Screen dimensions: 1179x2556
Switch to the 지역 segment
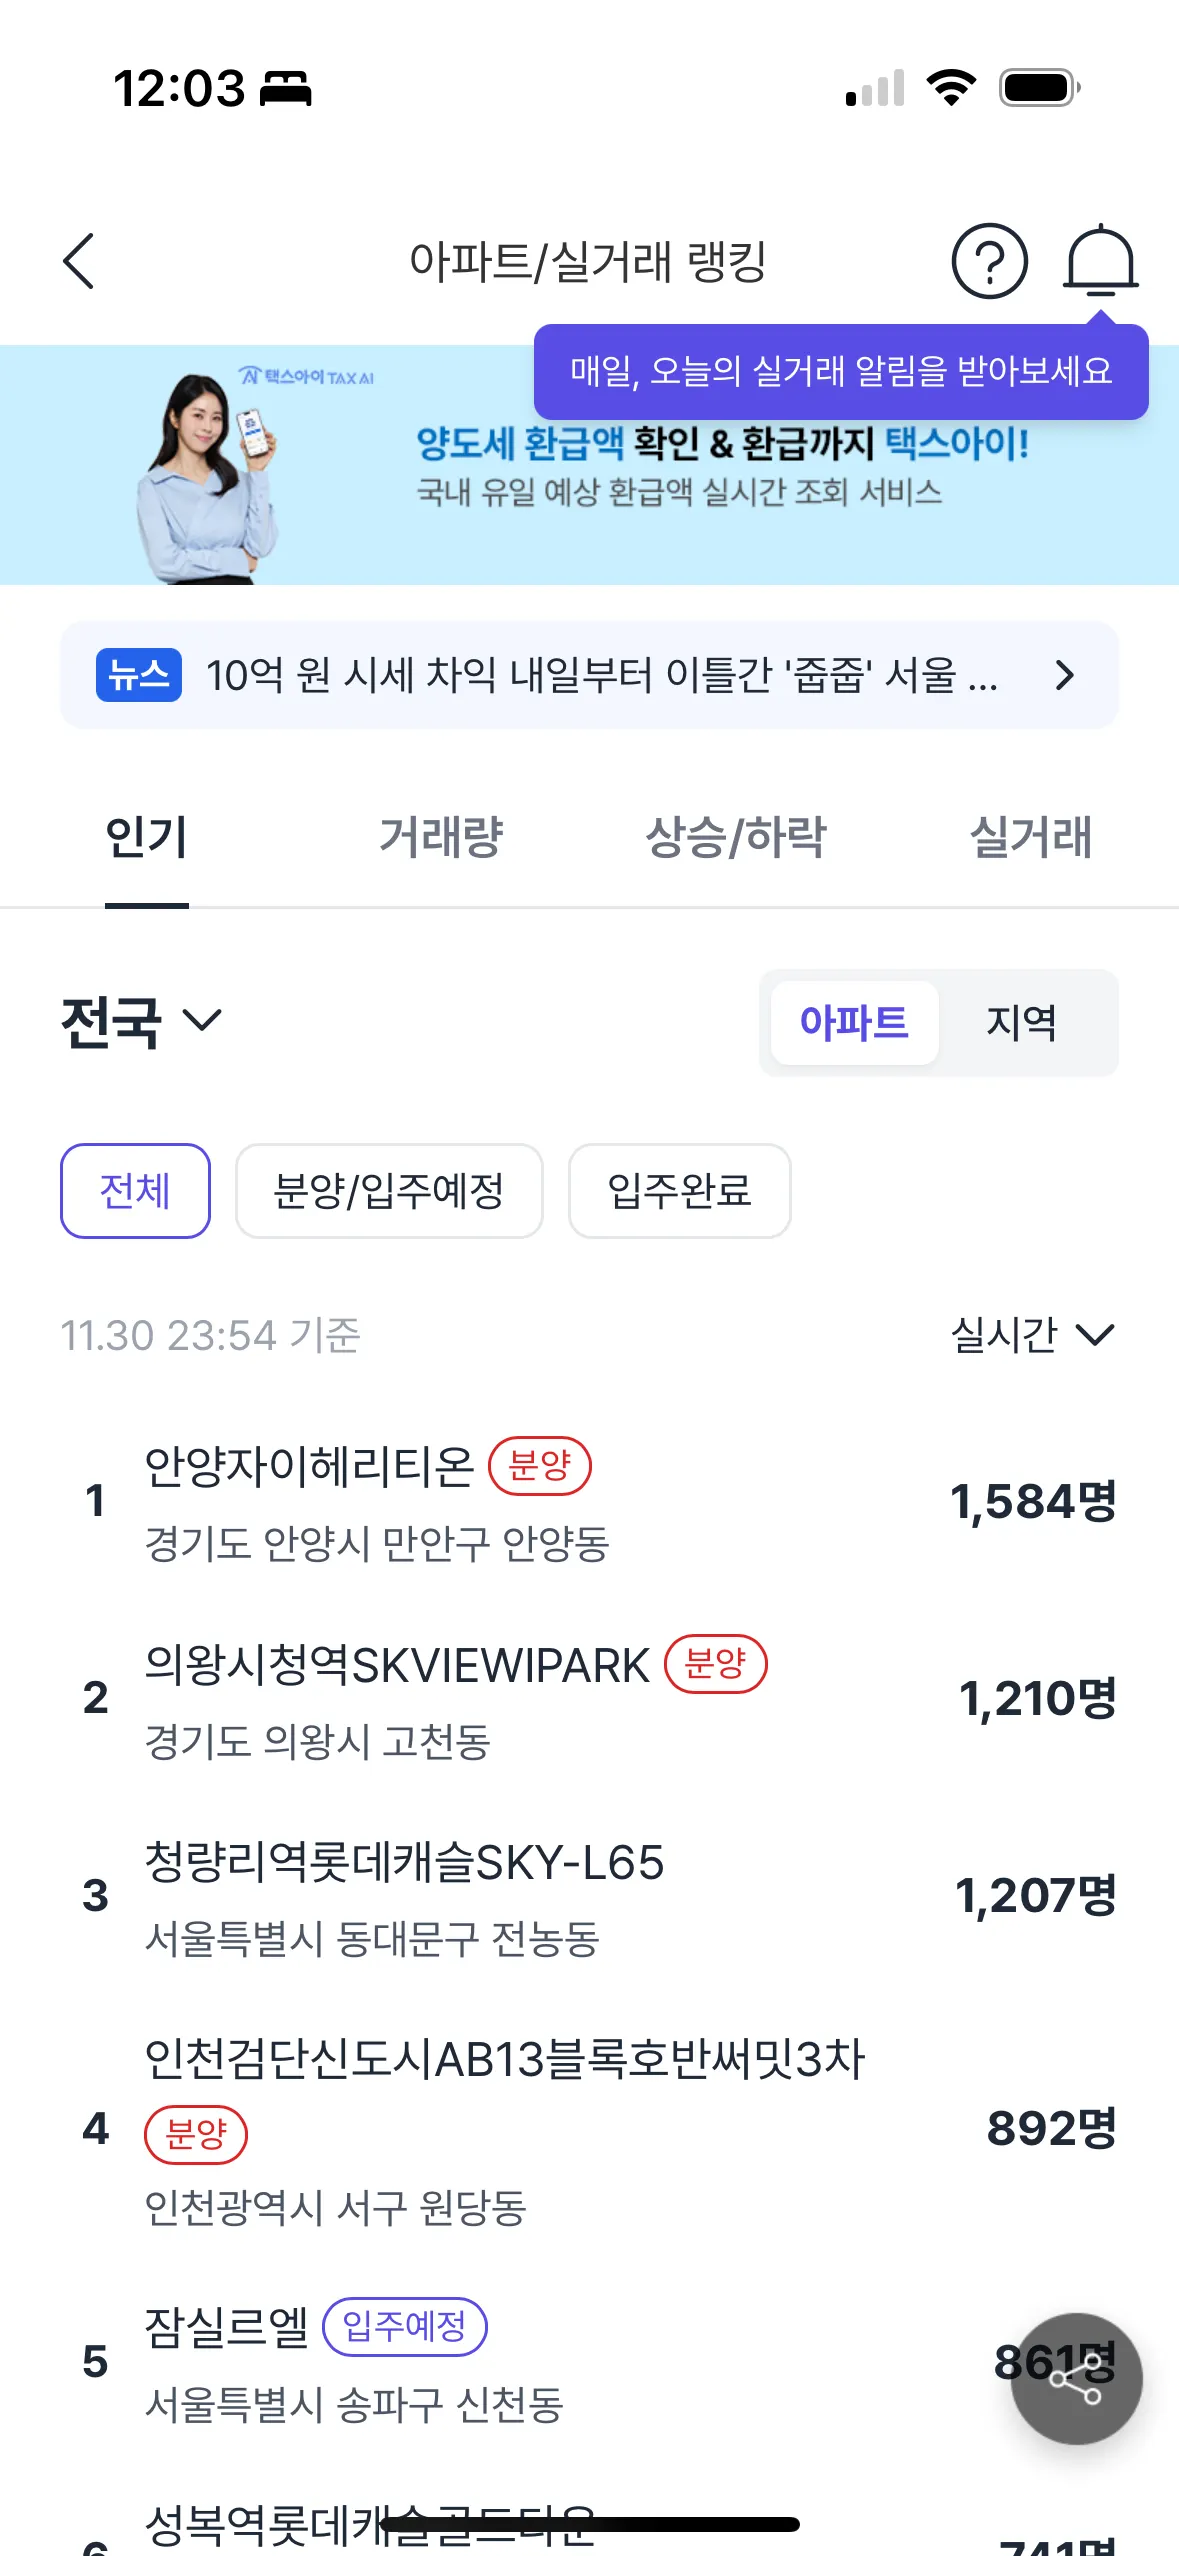(x=1021, y=1022)
